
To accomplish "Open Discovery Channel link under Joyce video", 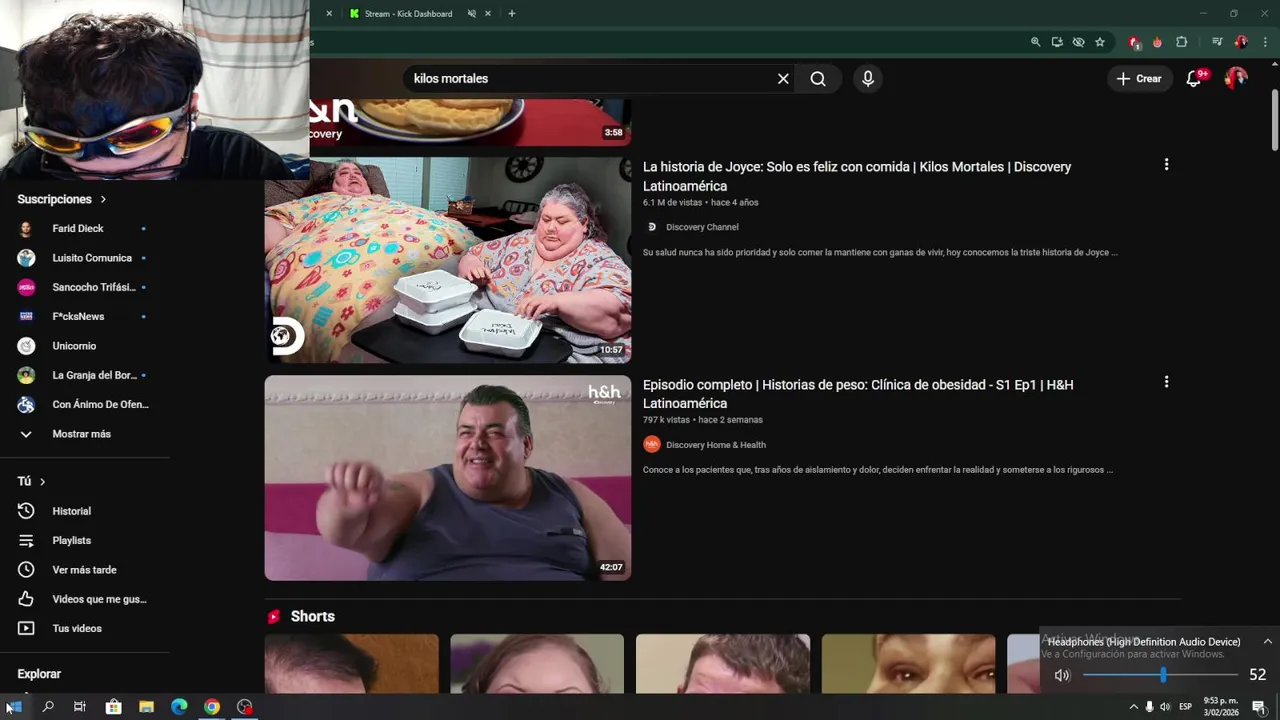I will click(x=702, y=227).
